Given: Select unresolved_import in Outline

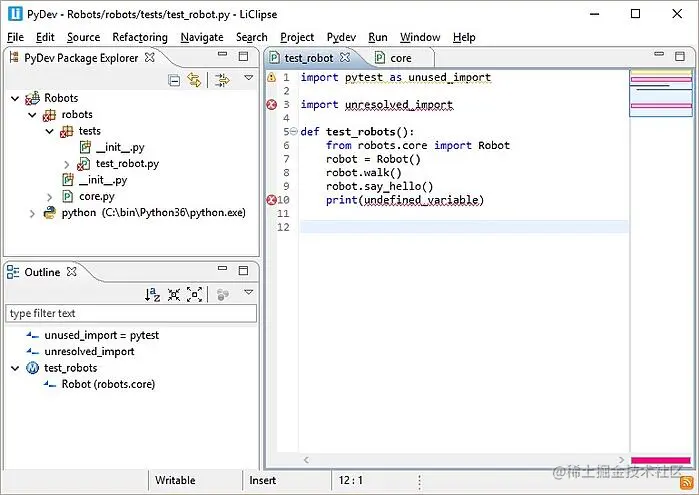Looking at the screenshot, I should [x=89, y=352].
